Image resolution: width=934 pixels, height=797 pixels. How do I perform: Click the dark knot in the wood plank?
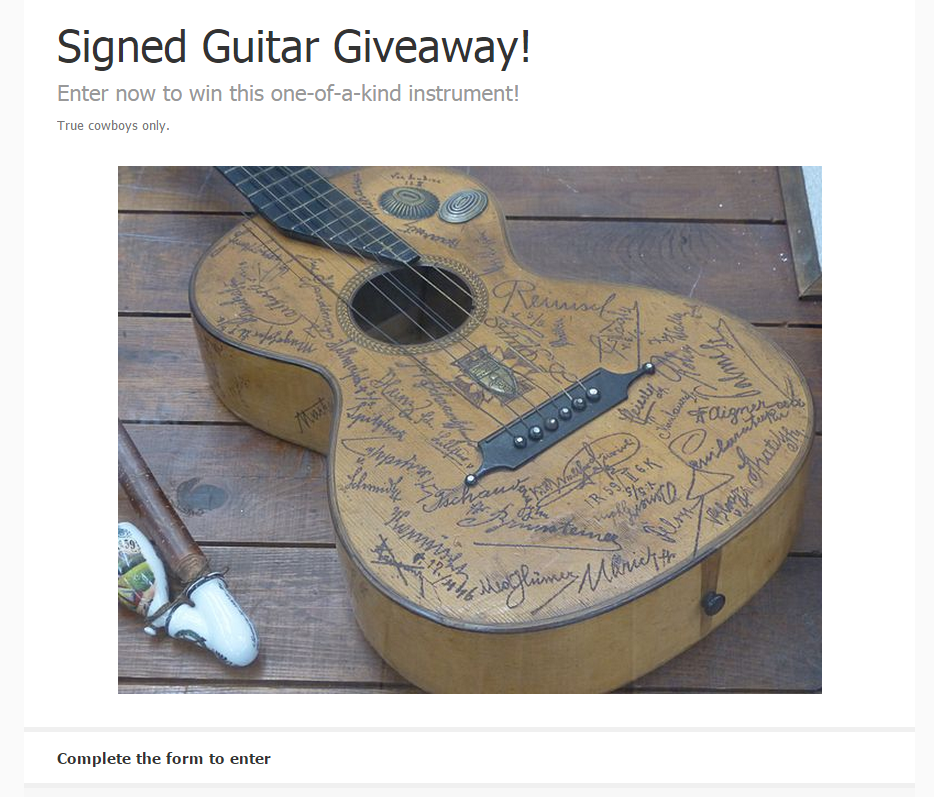click(201, 496)
